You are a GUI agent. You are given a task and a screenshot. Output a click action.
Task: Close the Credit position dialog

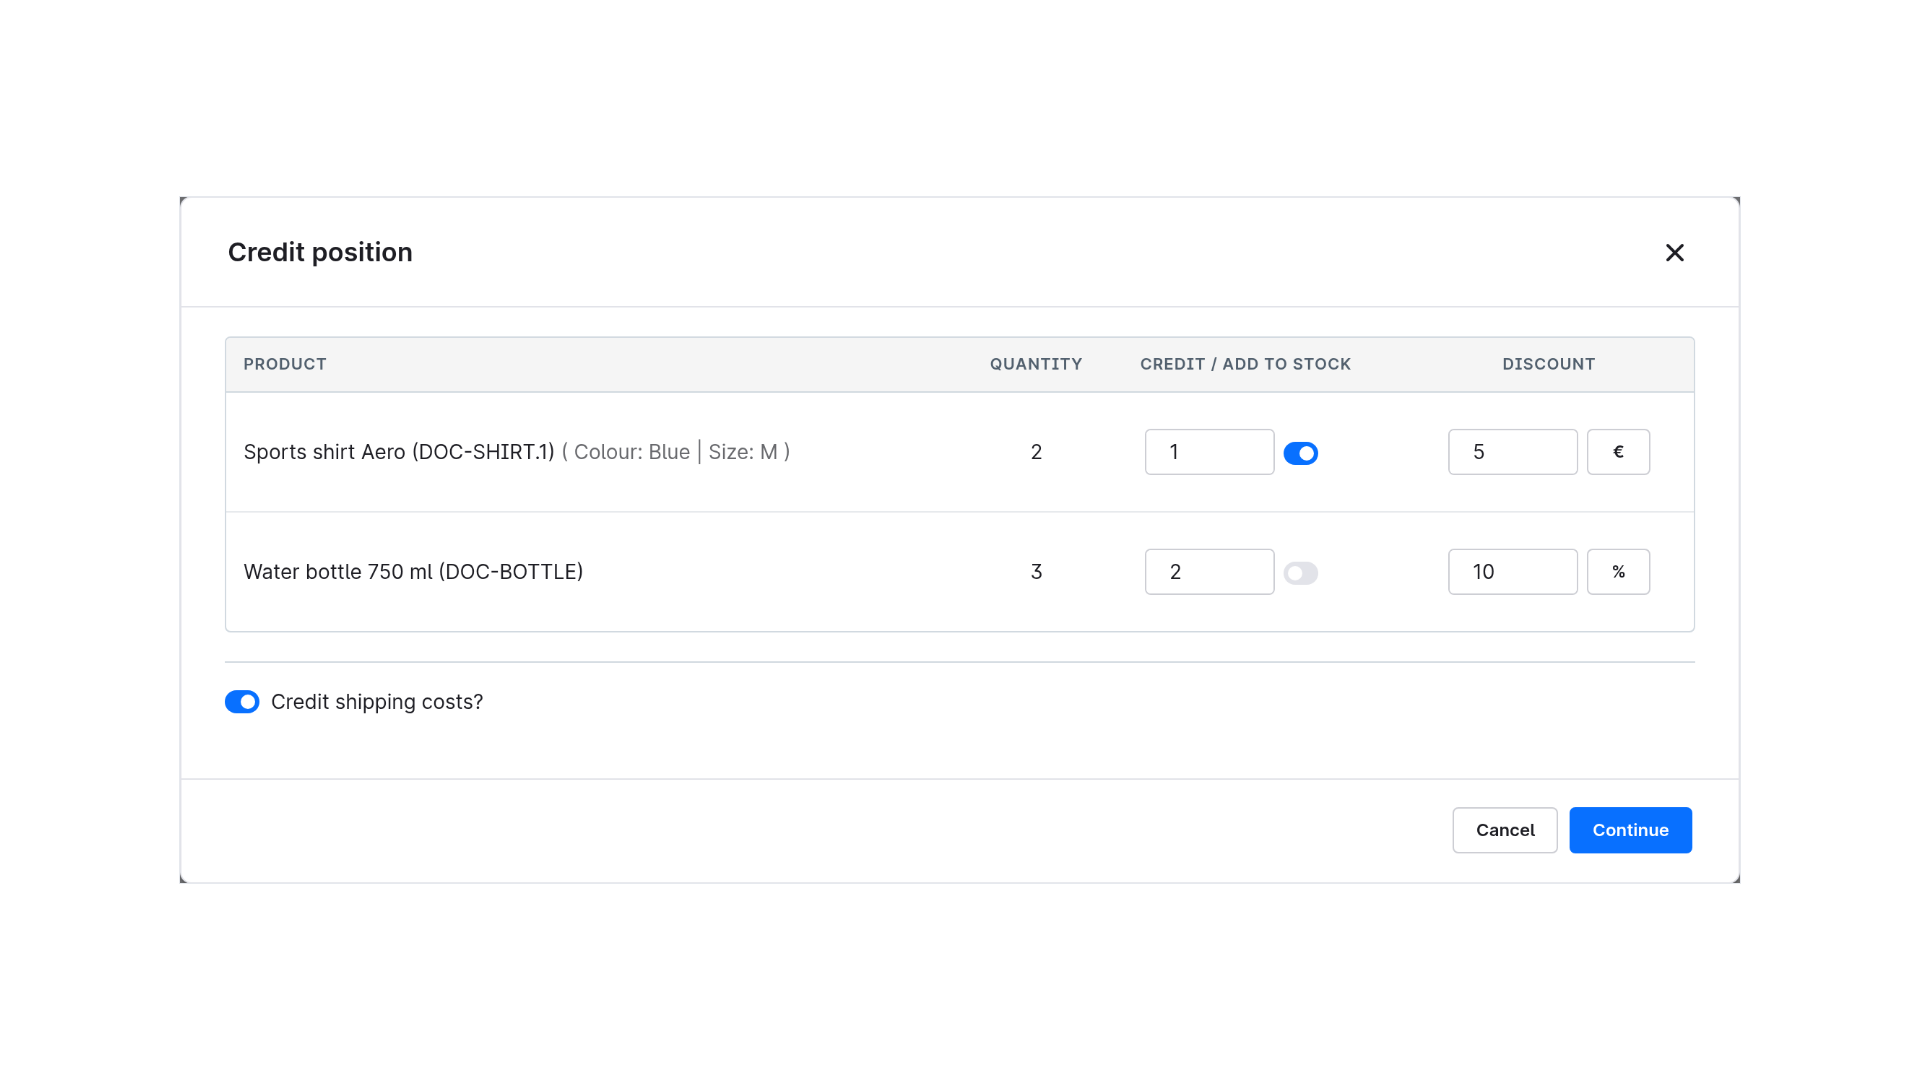pos(1675,253)
